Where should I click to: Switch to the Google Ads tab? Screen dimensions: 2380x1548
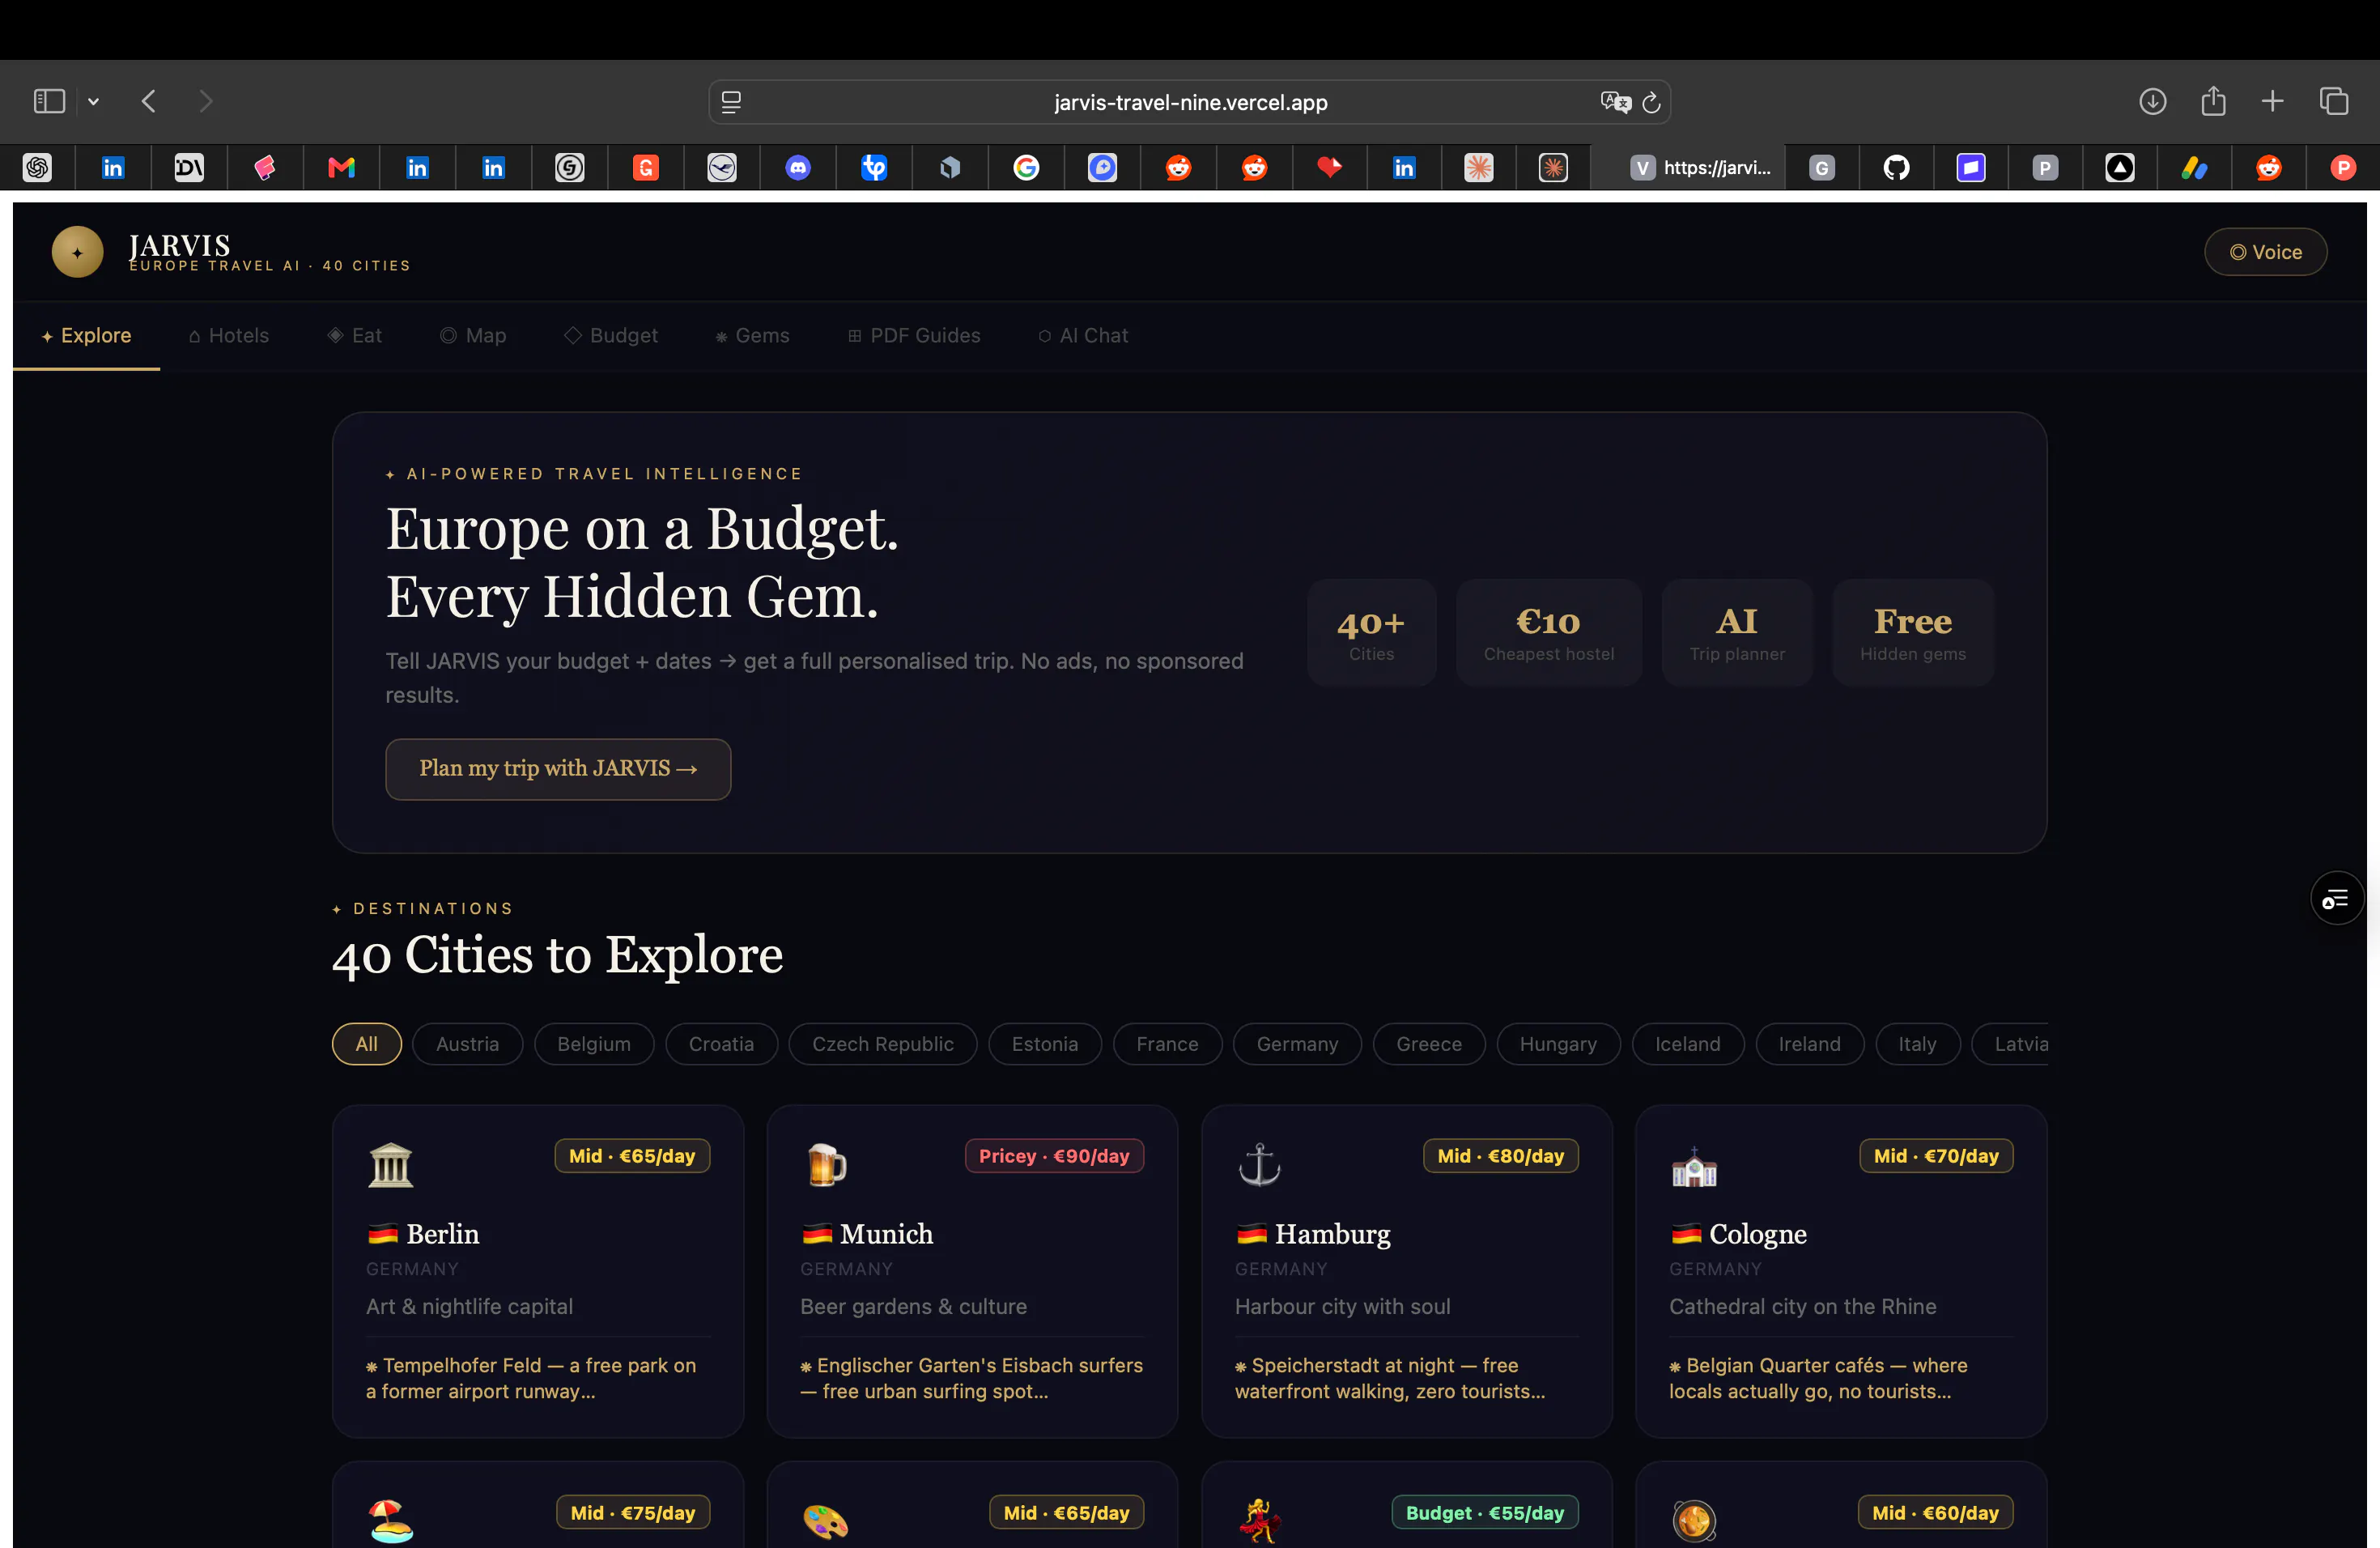coord(2194,167)
